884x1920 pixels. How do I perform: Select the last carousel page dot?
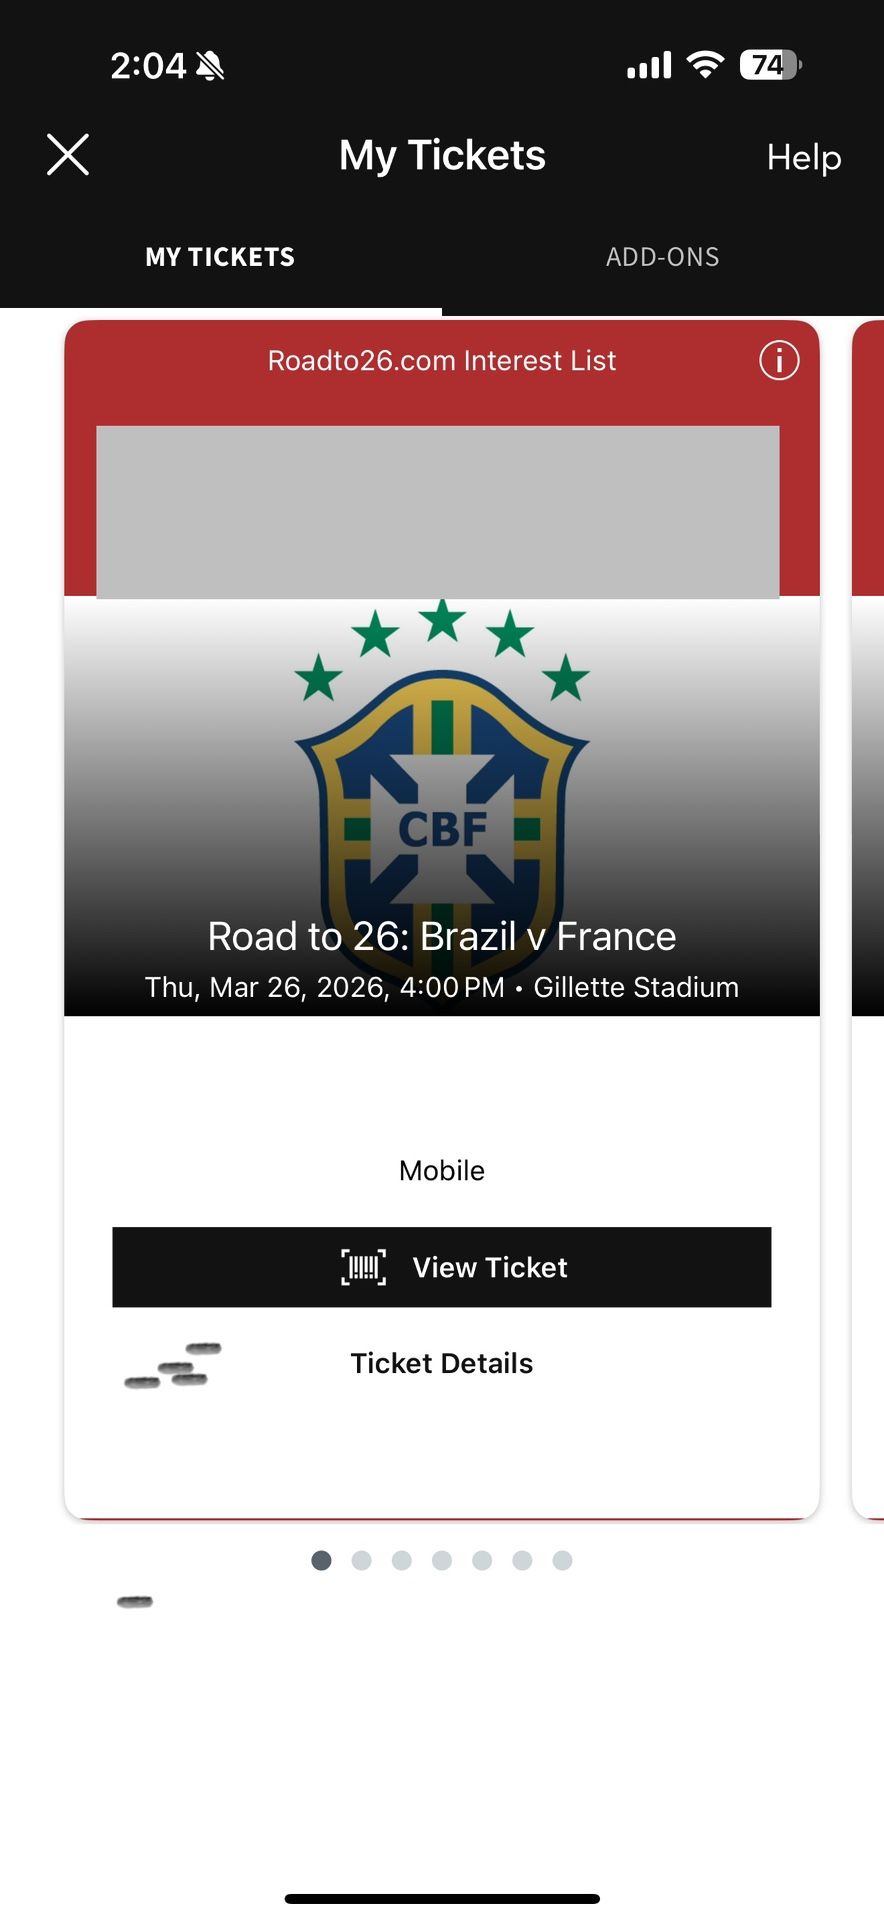[562, 1560]
